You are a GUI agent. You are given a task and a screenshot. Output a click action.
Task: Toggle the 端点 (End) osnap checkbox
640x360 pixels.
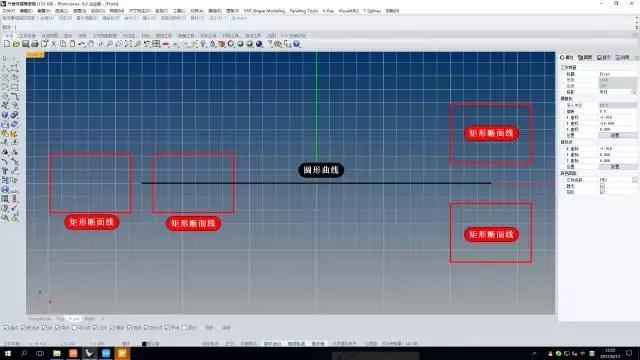point(6,327)
